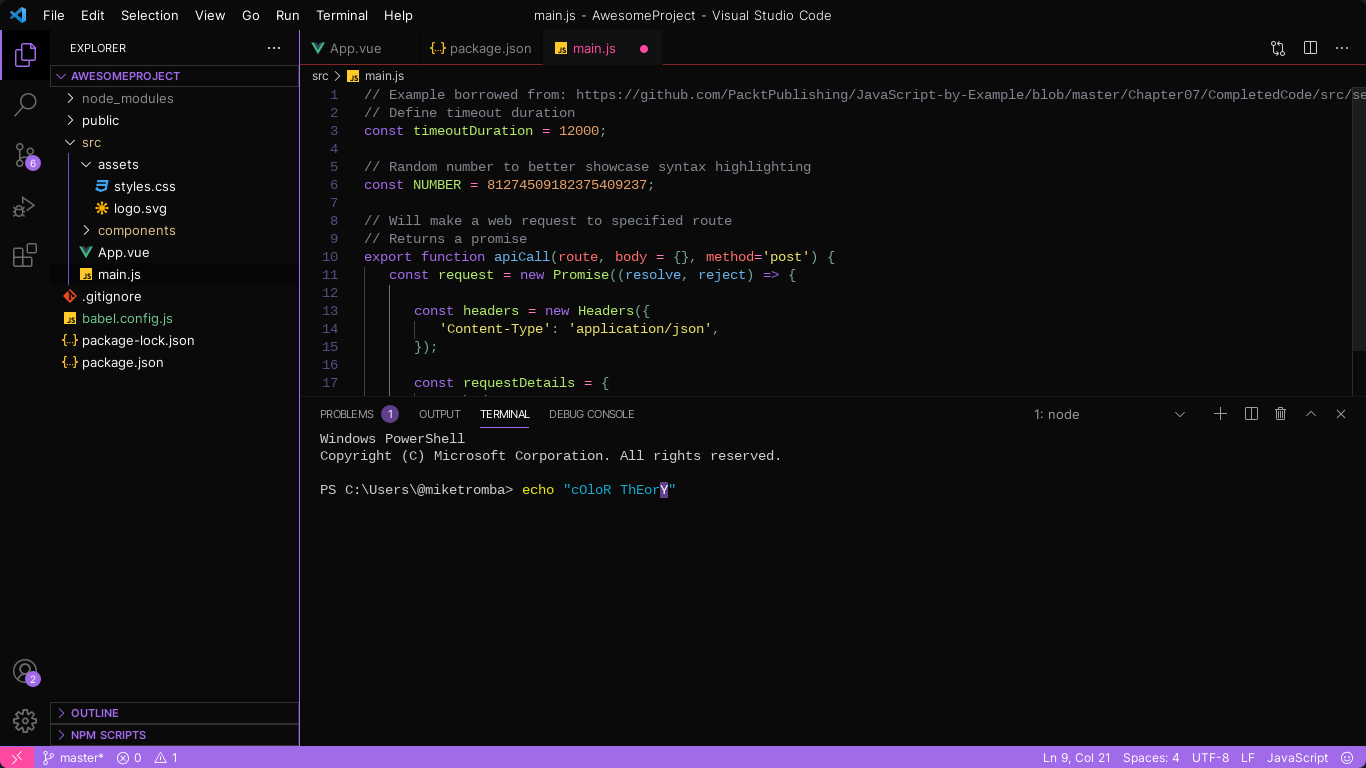Image resolution: width=1366 pixels, height=768 pixels.
Task: Click Ln 9, Col 21 status item
Action: click(x=1077, y=758)
